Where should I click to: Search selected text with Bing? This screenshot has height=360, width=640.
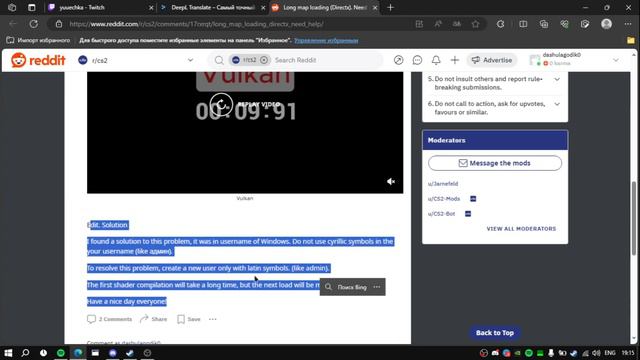[x=346, y=287]
